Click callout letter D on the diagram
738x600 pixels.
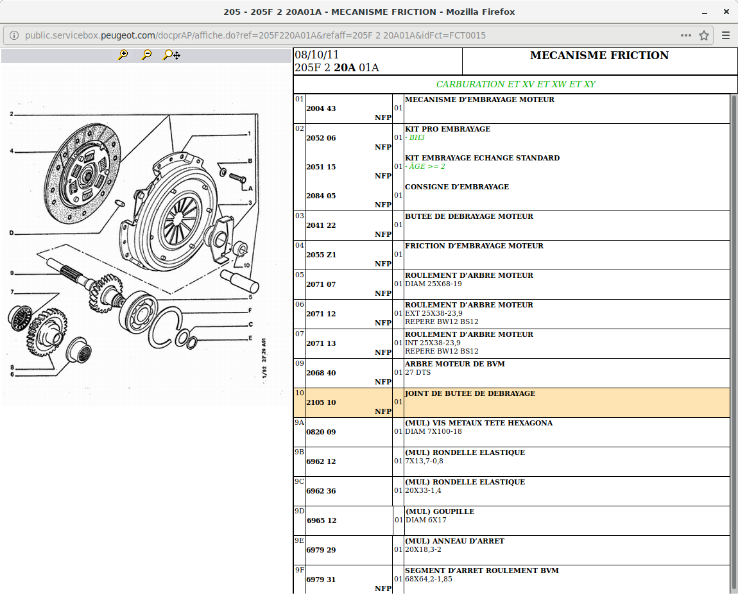(12, 233)
